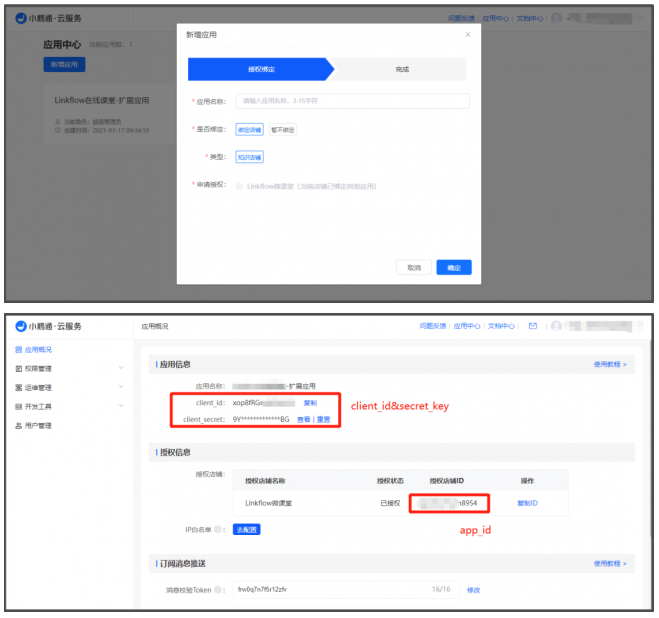Click the 应用概况 sidebar icon
Screen dimensions: 659x618
click(18, 349)
